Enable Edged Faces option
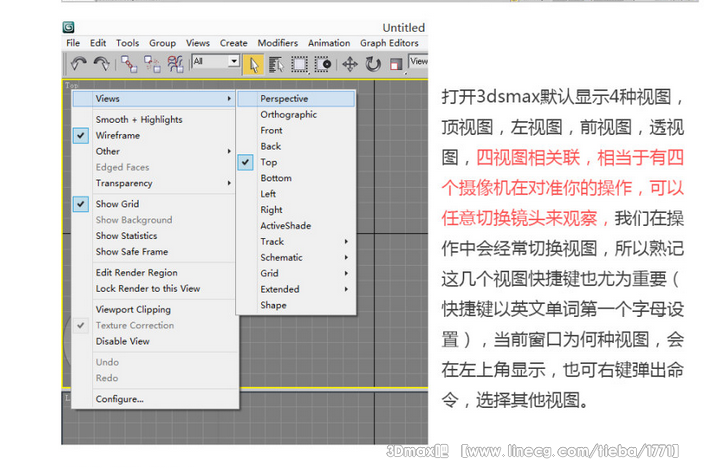708x468 pixels. pos(122,167)
